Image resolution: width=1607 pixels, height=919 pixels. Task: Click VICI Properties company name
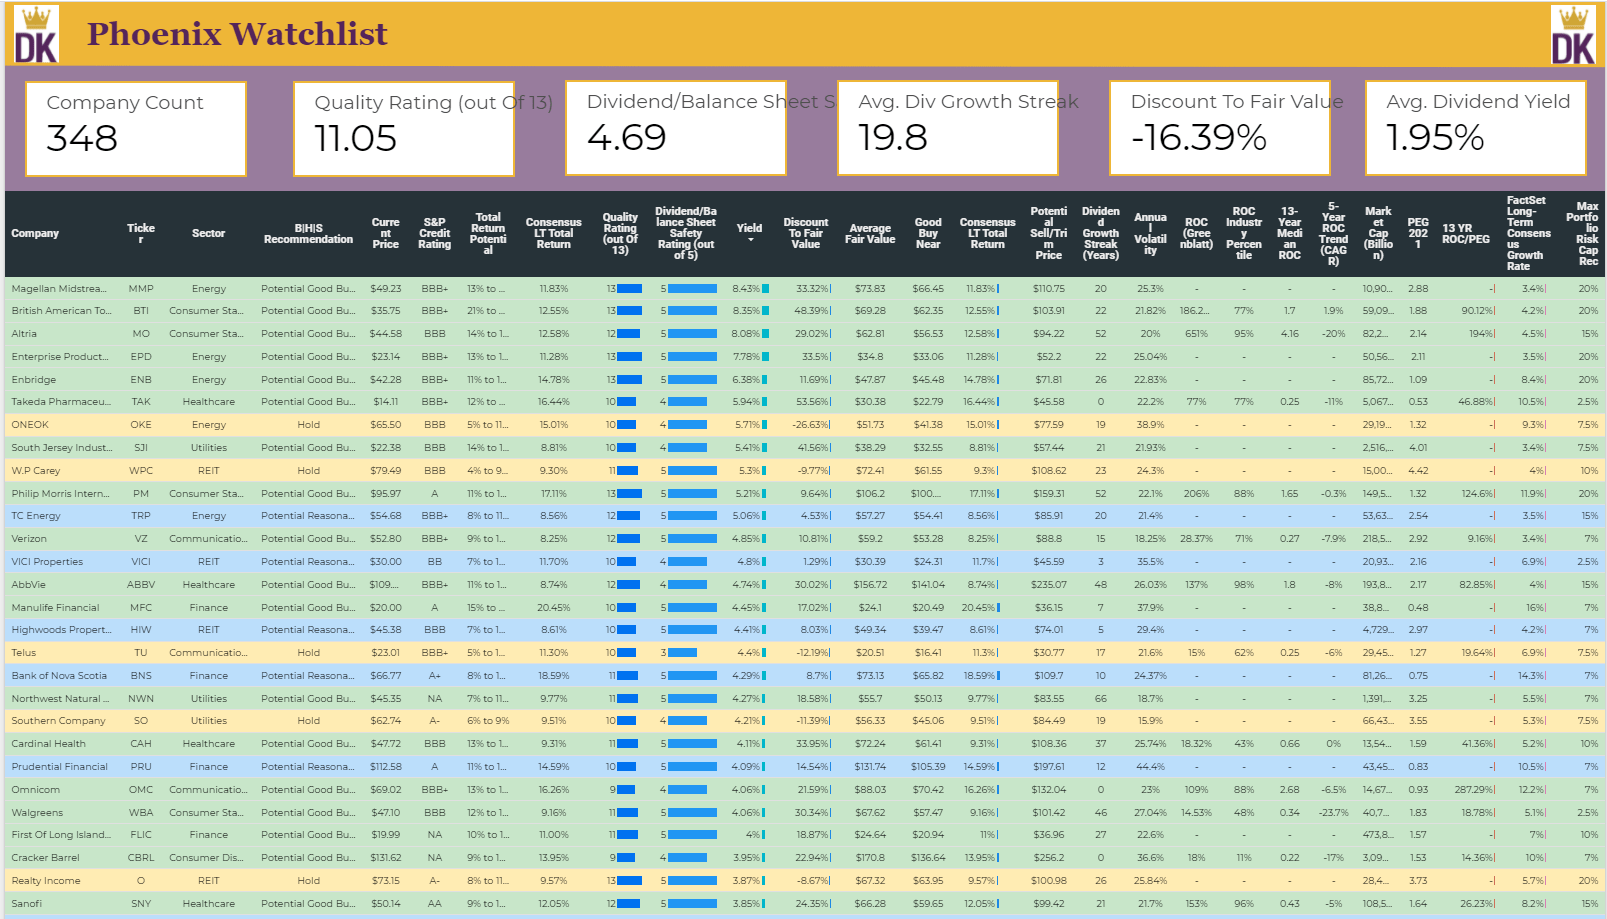pos(47,562)
